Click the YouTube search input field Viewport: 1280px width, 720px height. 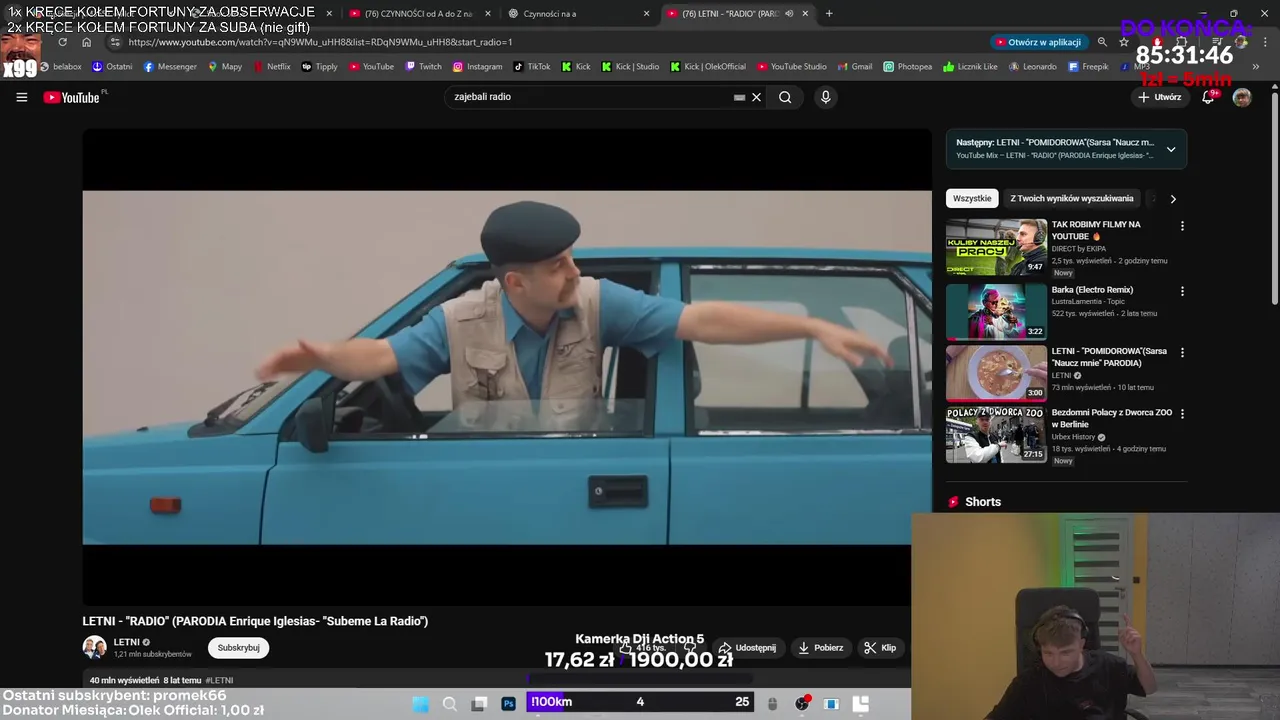point(590,97)
